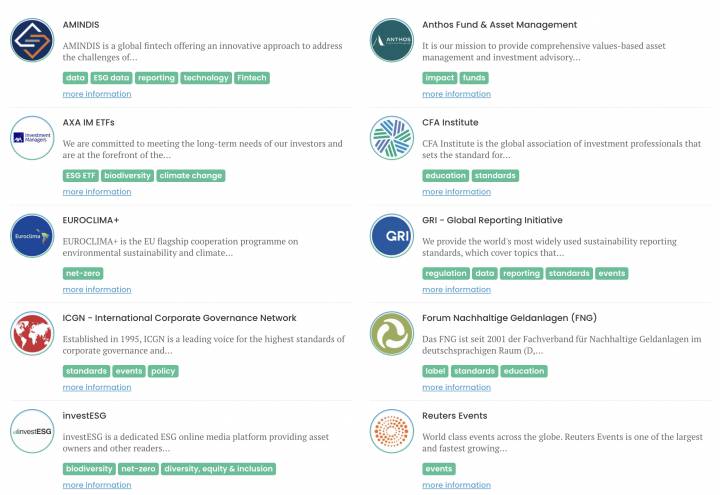Choose the diversity, equity & inclusion tag
The image size is (720, 495).
(218, 469)
